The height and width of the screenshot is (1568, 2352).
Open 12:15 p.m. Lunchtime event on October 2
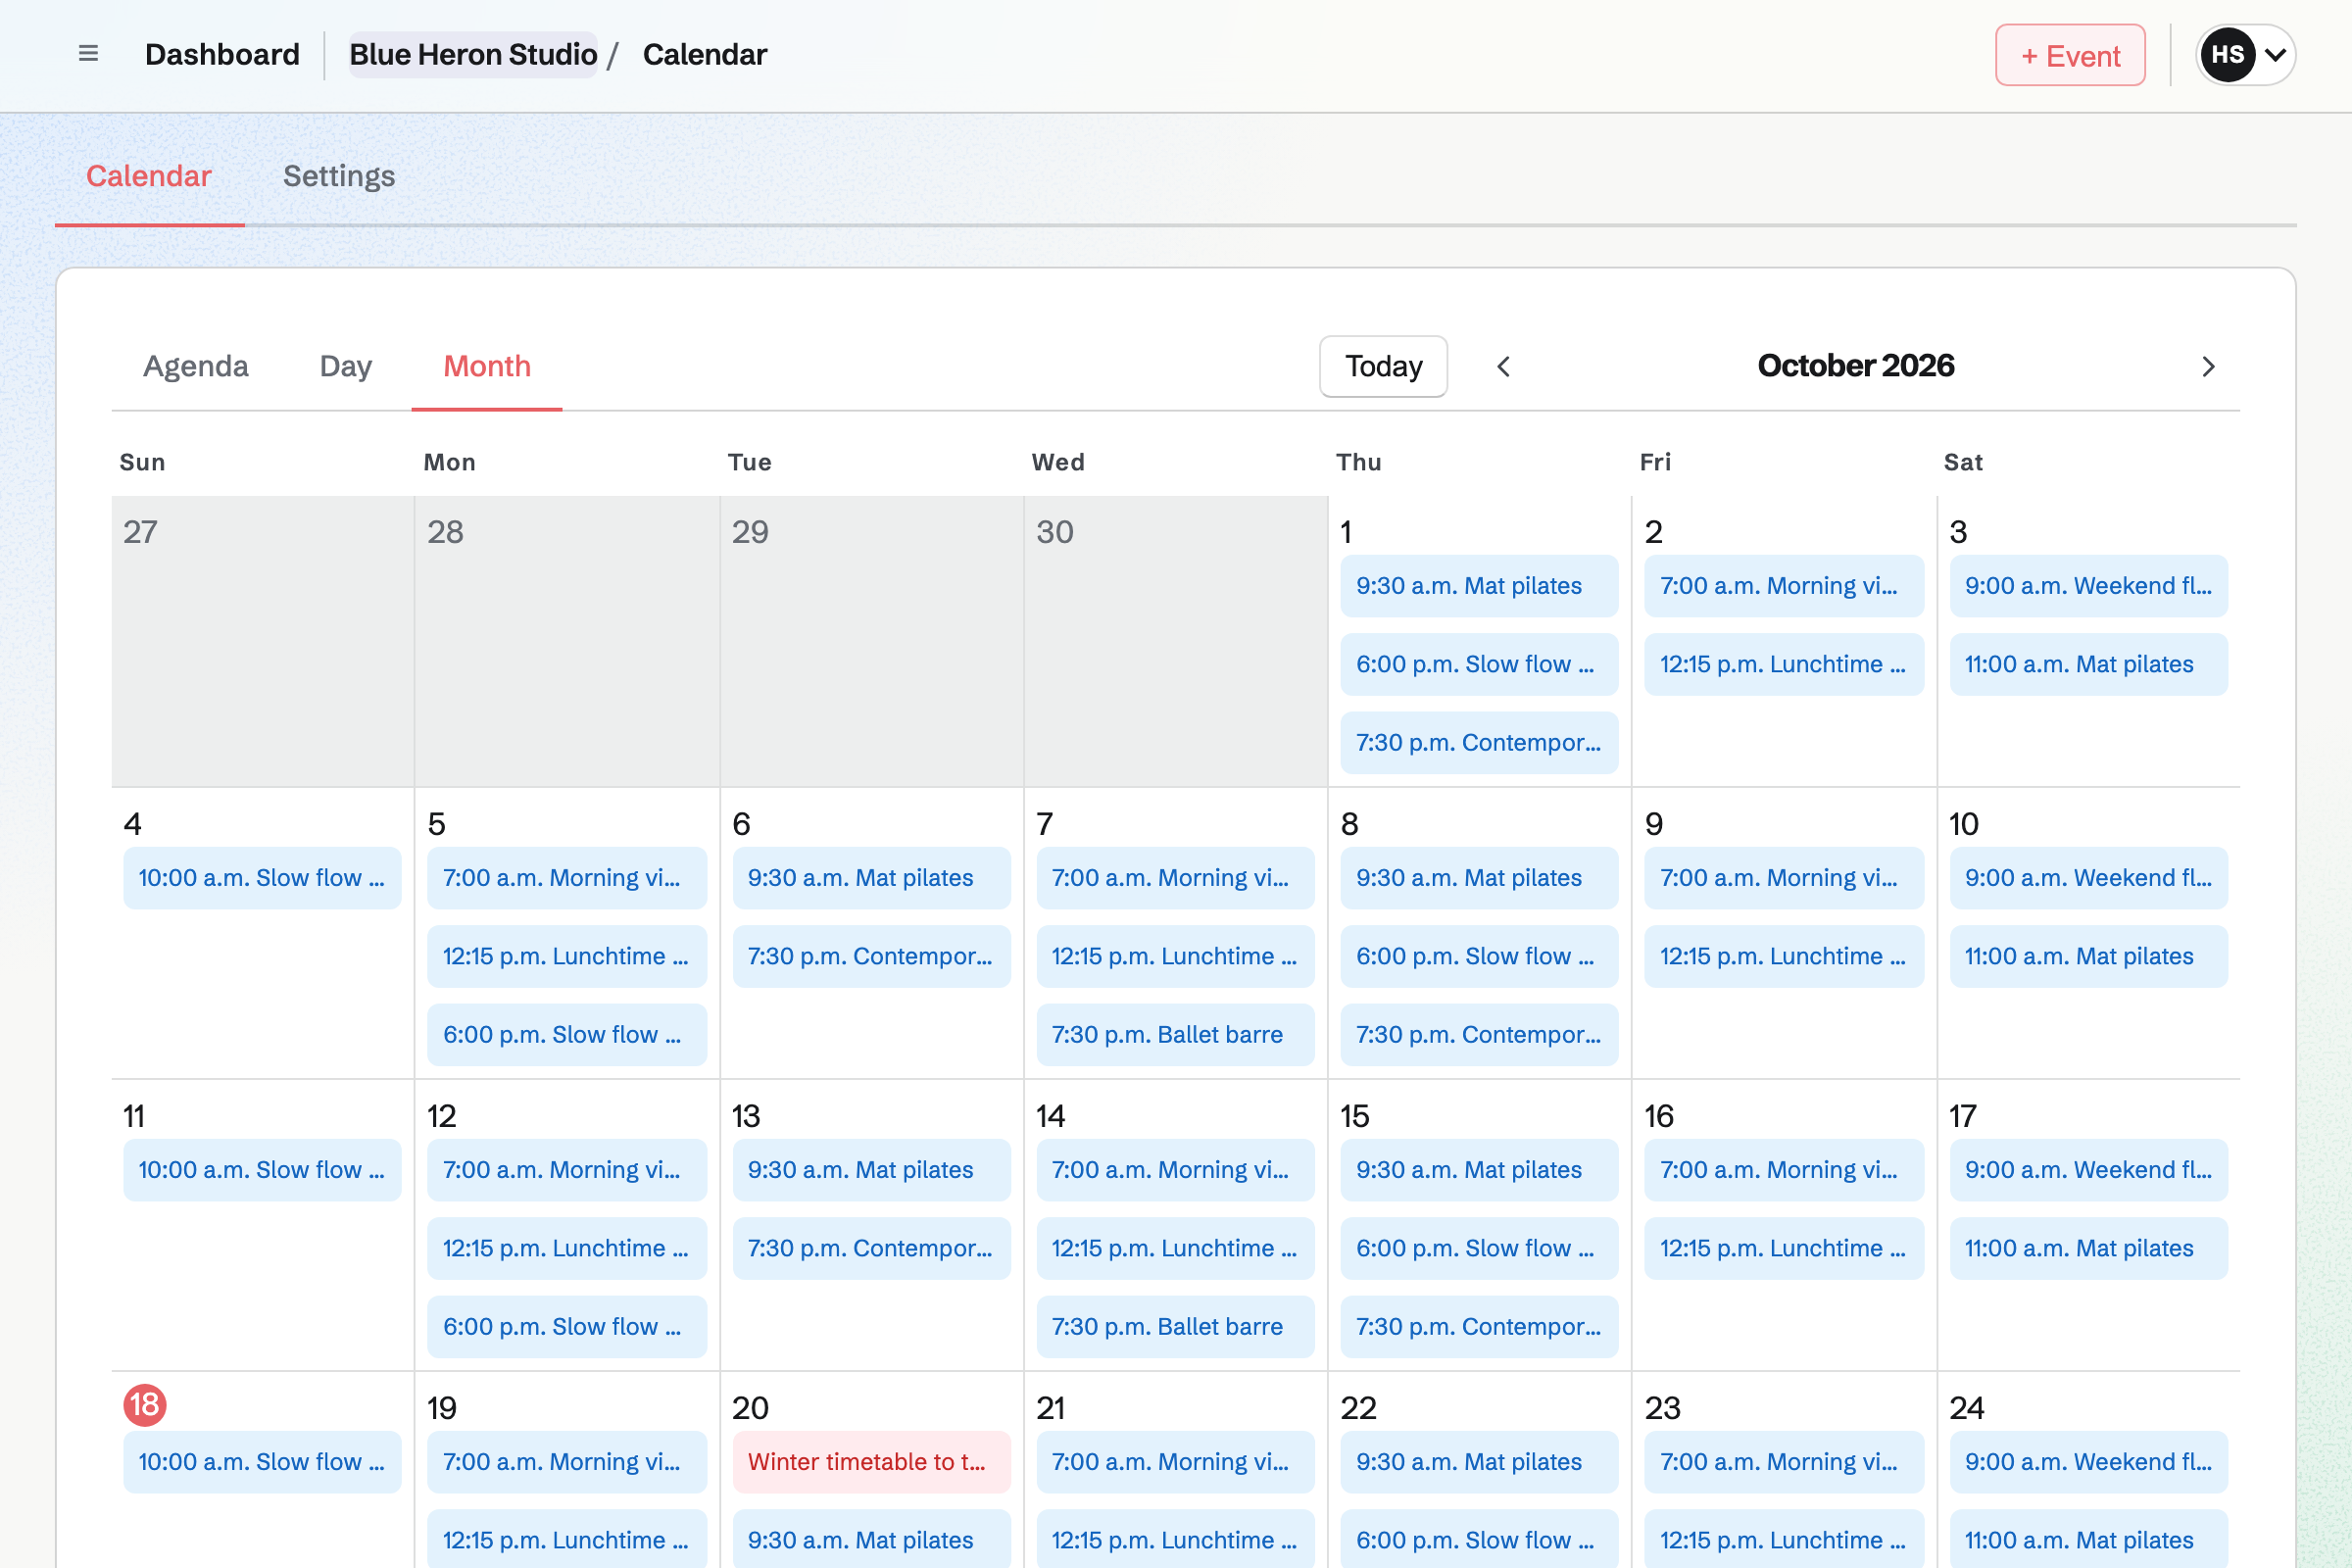[1784, 664]
